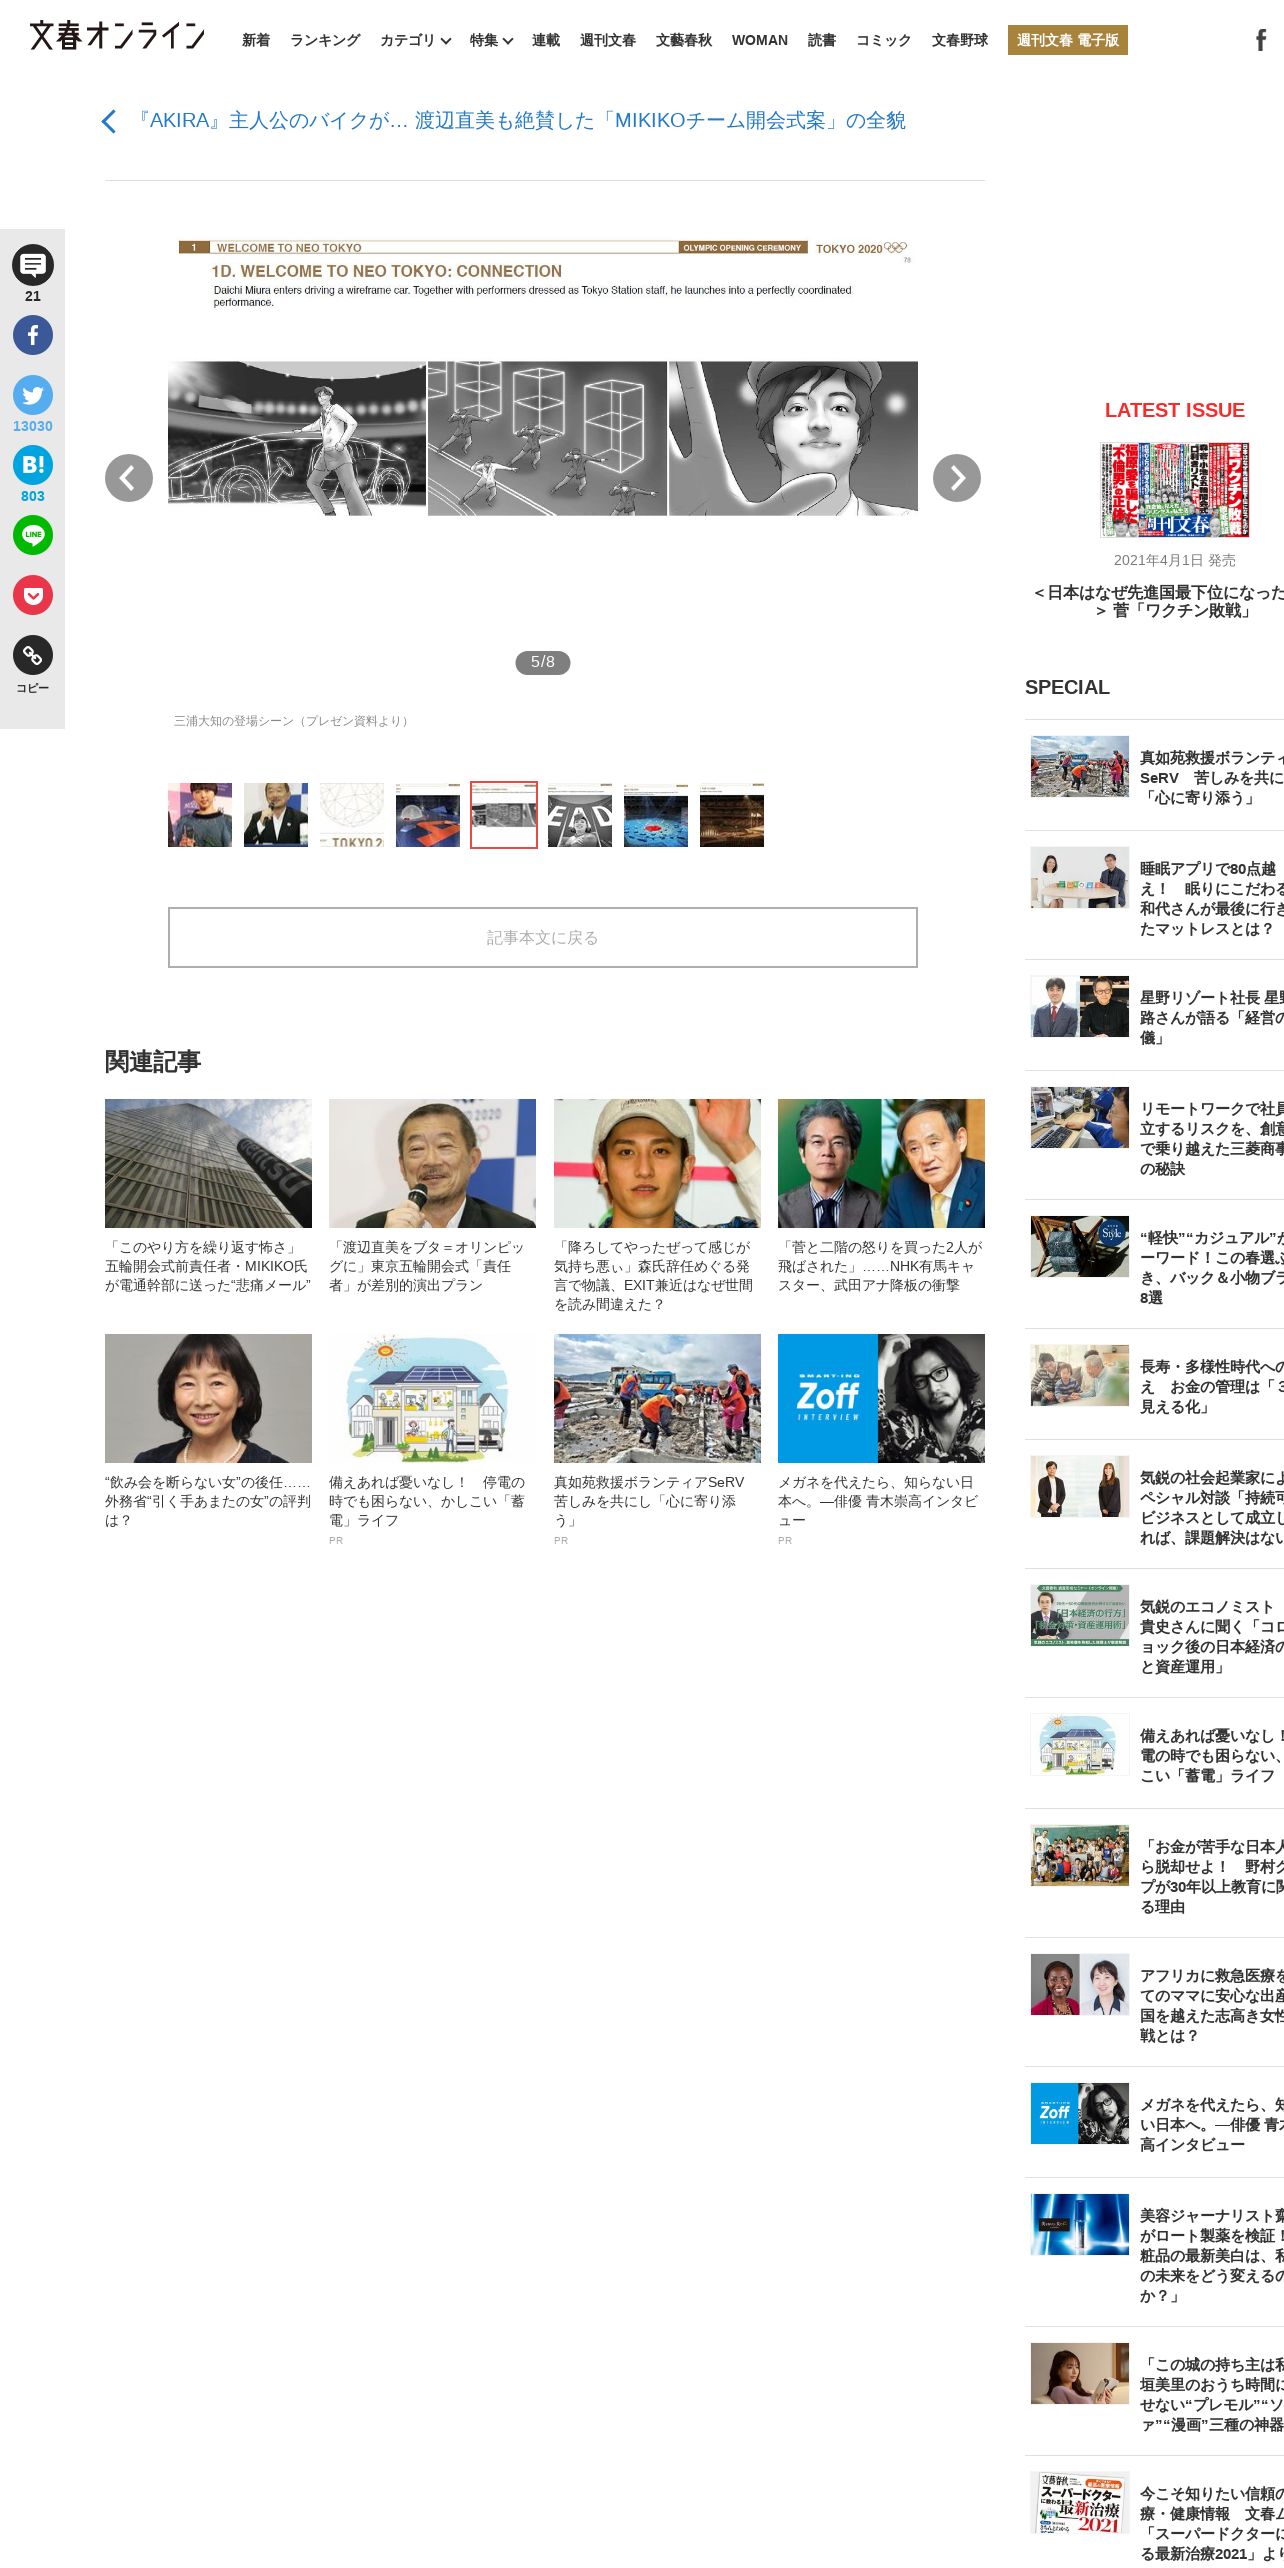1284x2568 pixels.
Task: Open related article NHK有馬キャスター降板
Action: click(881, 1266)
